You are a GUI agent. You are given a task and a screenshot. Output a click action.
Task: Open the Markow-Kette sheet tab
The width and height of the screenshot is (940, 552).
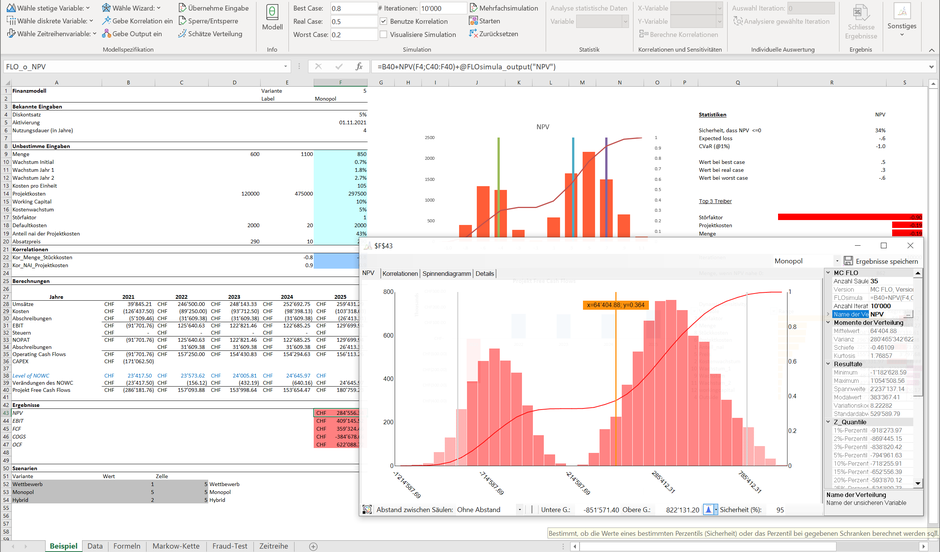pyautogui.click(x=176, y=546)
